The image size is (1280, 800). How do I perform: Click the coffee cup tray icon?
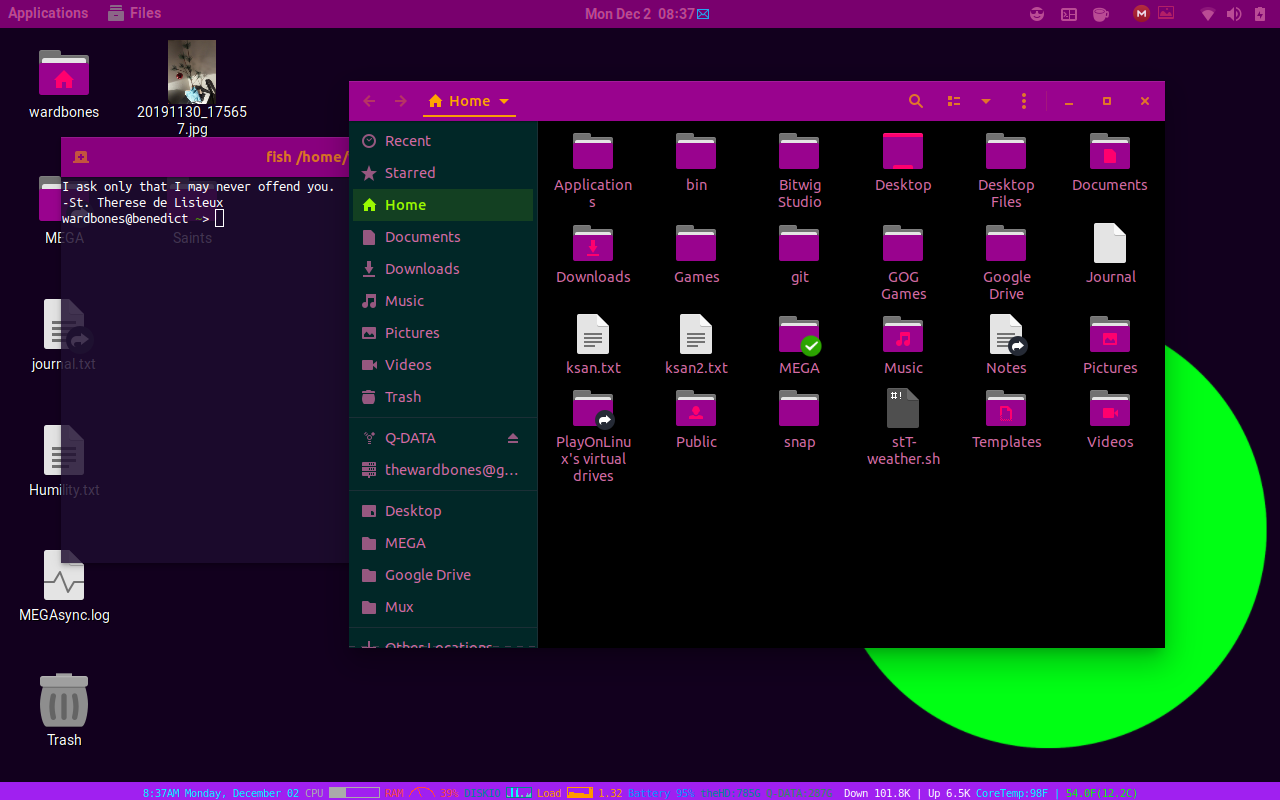(1100, 14)
